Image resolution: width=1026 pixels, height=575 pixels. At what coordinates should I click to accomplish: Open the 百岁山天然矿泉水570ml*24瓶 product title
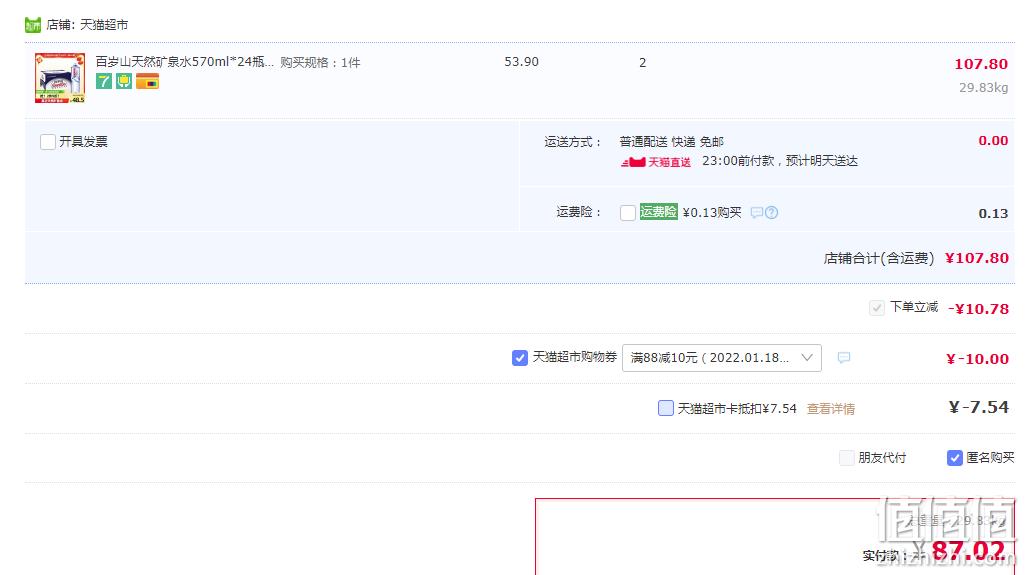(x=185, y=61)
